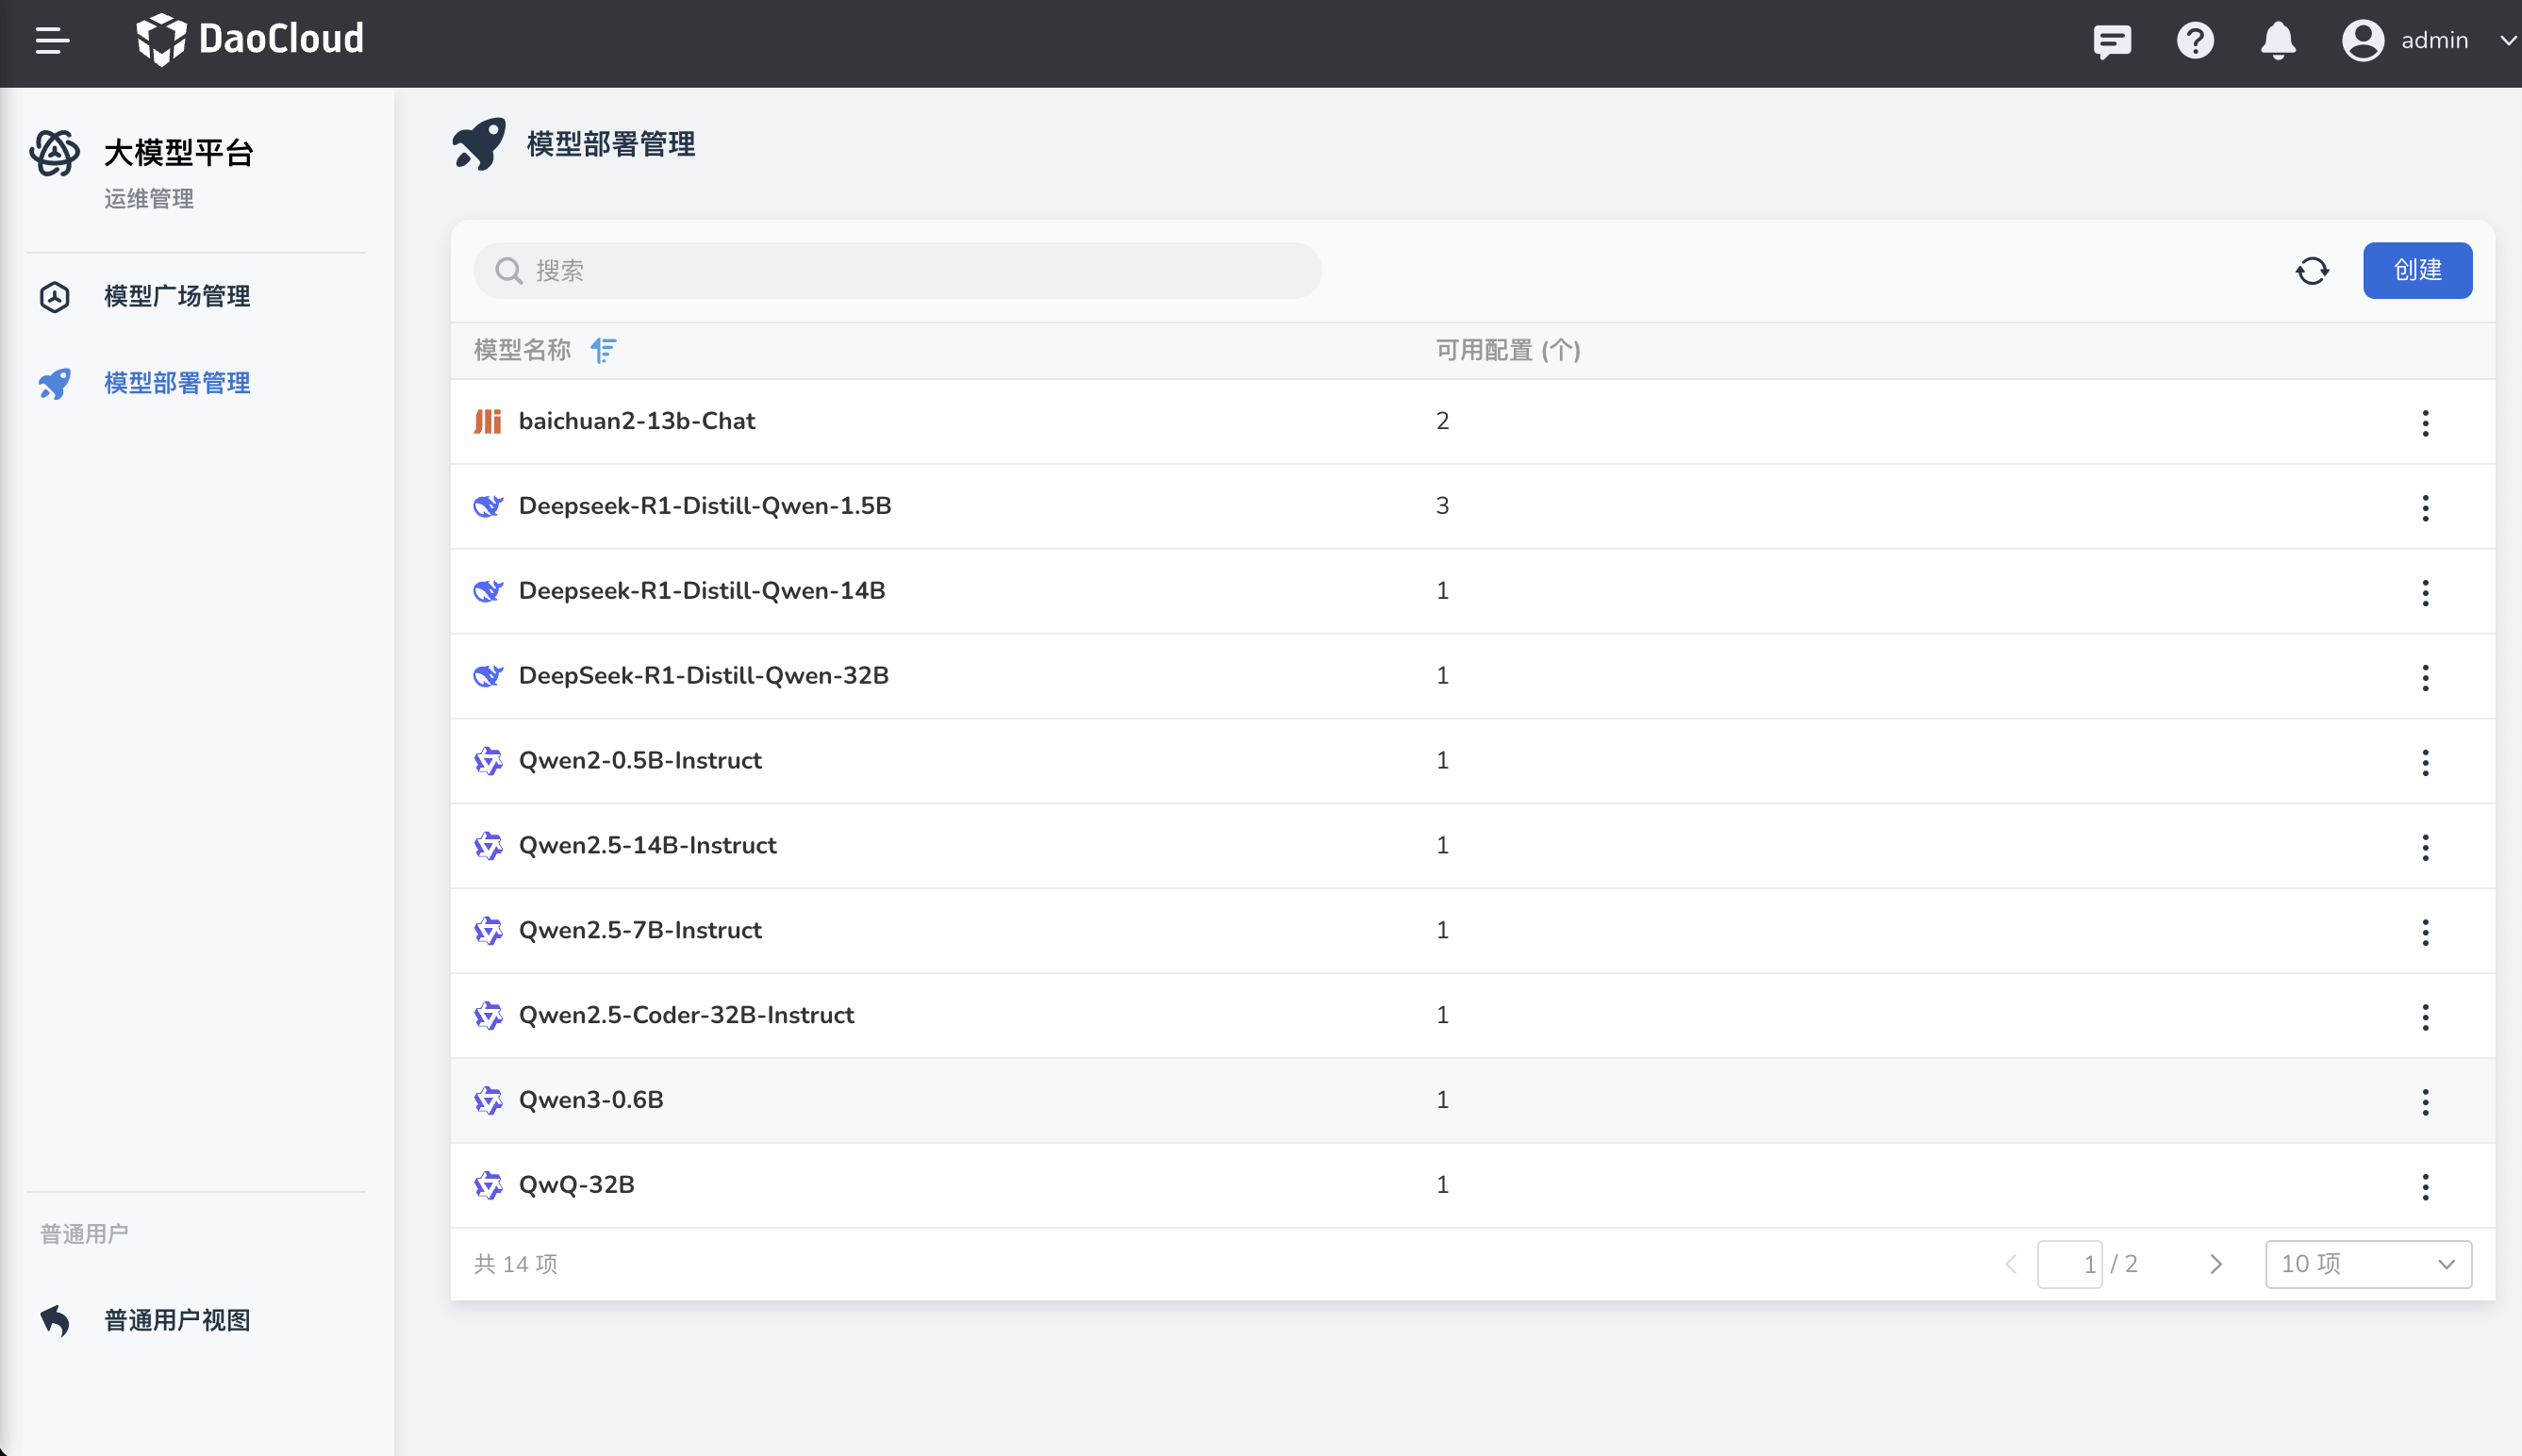2522x1456 pixels.
Task: Click the 共 14 项 total count text
Action: point(516,1264)
